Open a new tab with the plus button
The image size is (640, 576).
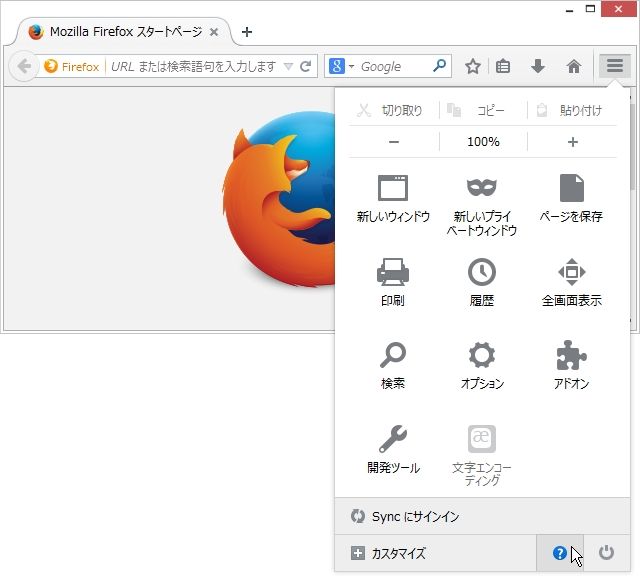[x=247, y=32]
